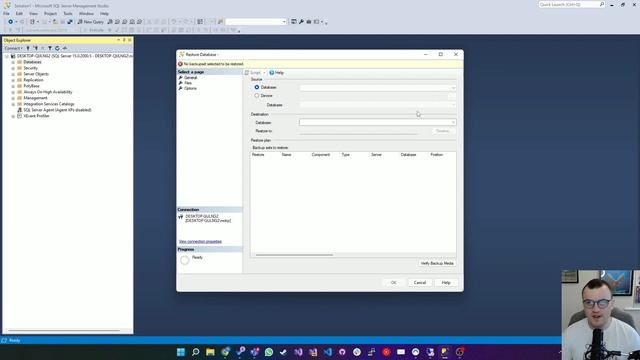Expand the Replication folder node
The width and height of the screenshot is (640, 360).
coord(13,80)
